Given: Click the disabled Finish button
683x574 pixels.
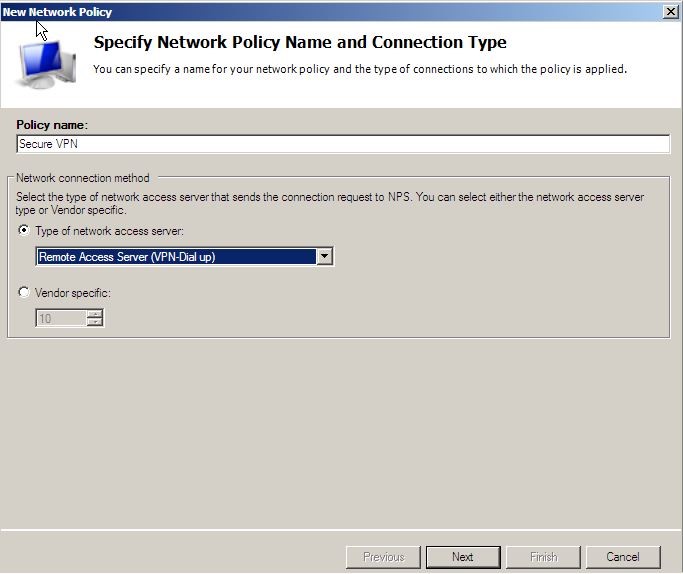Looking at the screenshot, I should pos(543,557).
